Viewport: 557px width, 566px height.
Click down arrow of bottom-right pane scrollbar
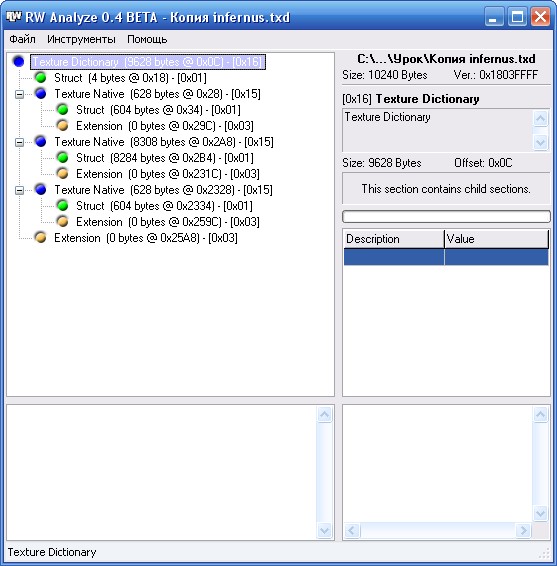pos(540,513)
